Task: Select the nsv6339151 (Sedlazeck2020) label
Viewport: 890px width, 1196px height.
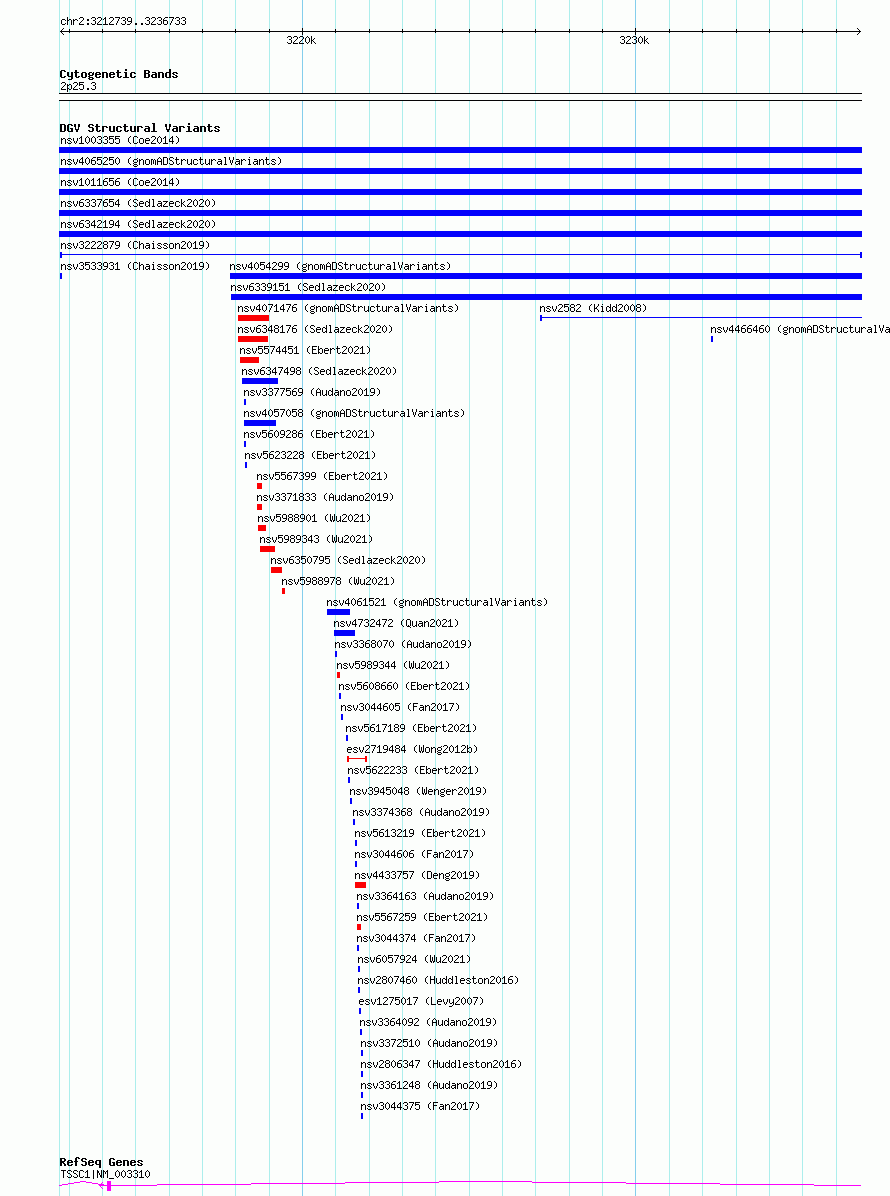Action: 308,288
